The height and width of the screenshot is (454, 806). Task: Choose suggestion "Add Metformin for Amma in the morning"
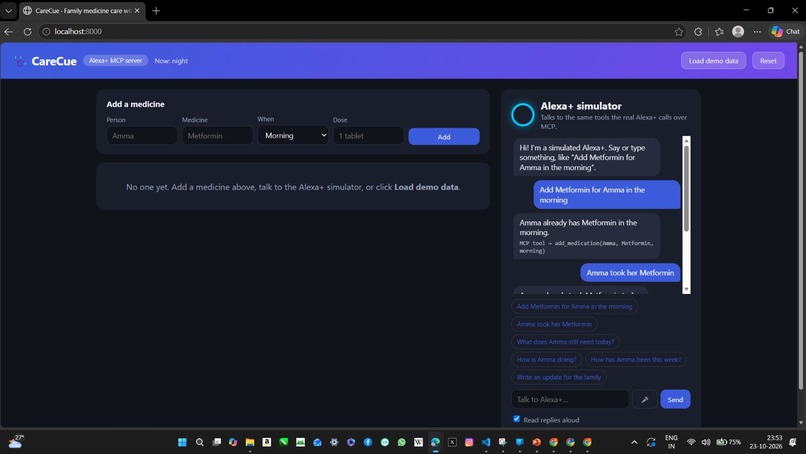pyautogui.click(x=574, y=306)
